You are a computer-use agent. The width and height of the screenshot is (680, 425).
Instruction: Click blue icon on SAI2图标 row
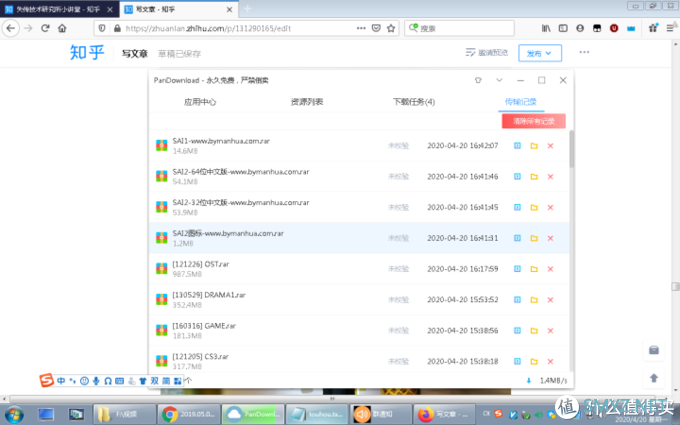pos(517,238)
